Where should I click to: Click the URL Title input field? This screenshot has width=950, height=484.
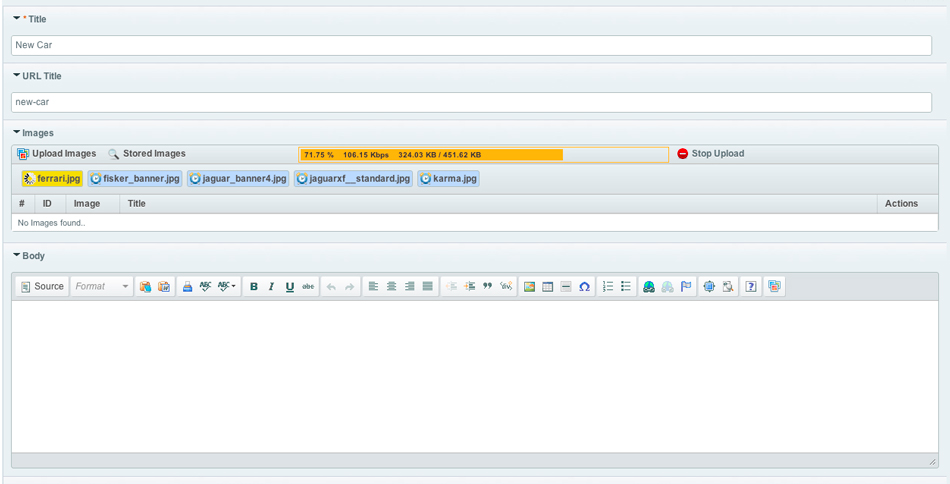471,102
